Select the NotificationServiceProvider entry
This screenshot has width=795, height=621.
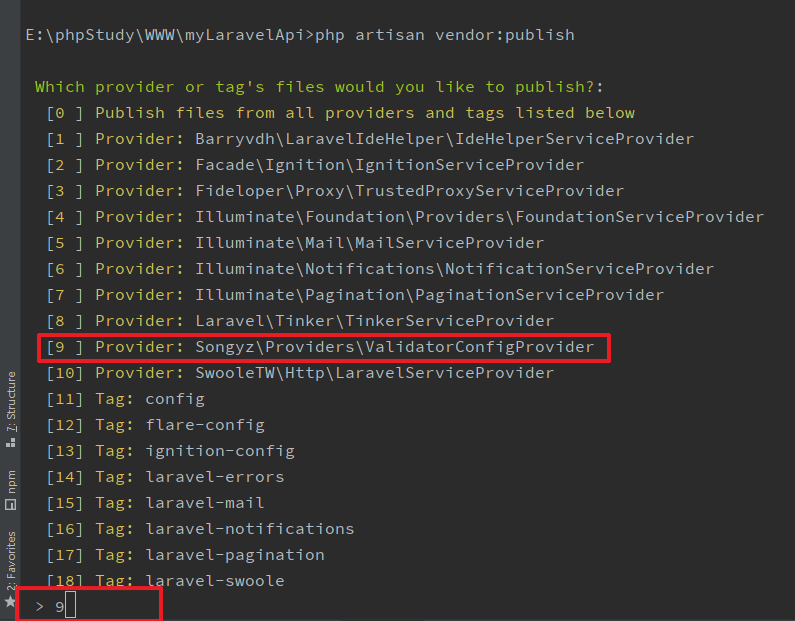[380, 269]
